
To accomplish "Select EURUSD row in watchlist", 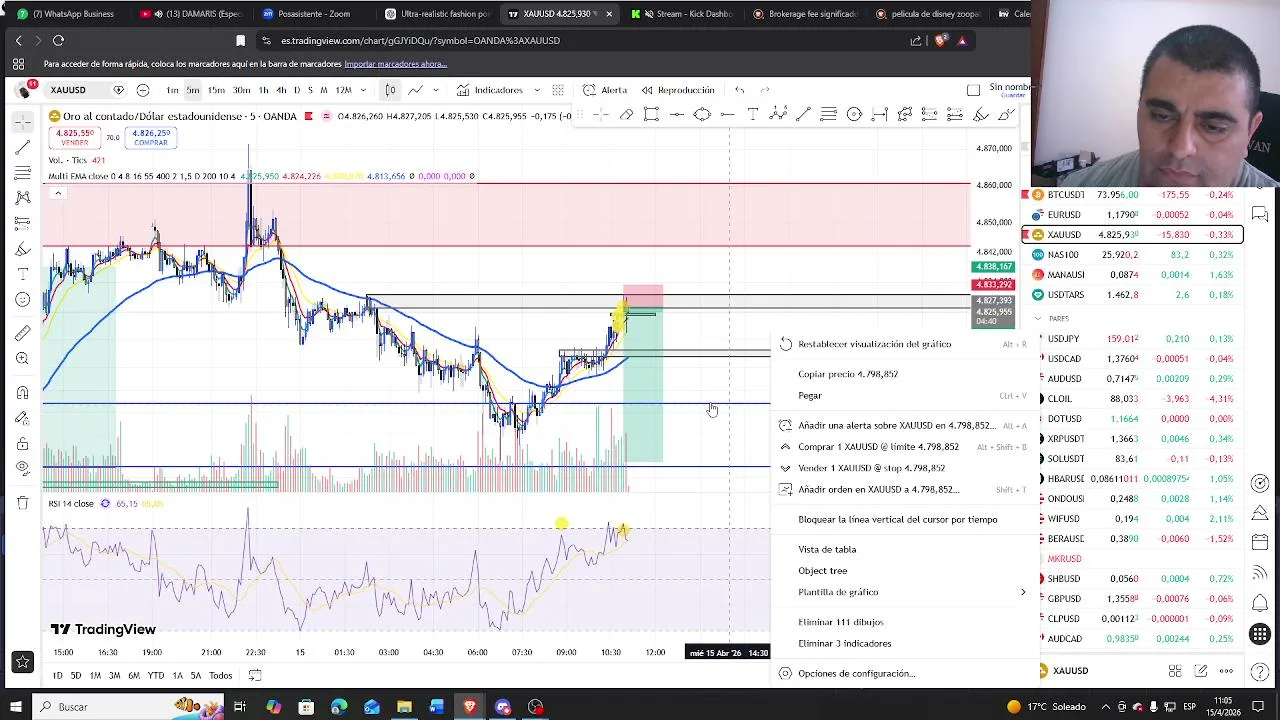I will click(x=1131, y=215).
